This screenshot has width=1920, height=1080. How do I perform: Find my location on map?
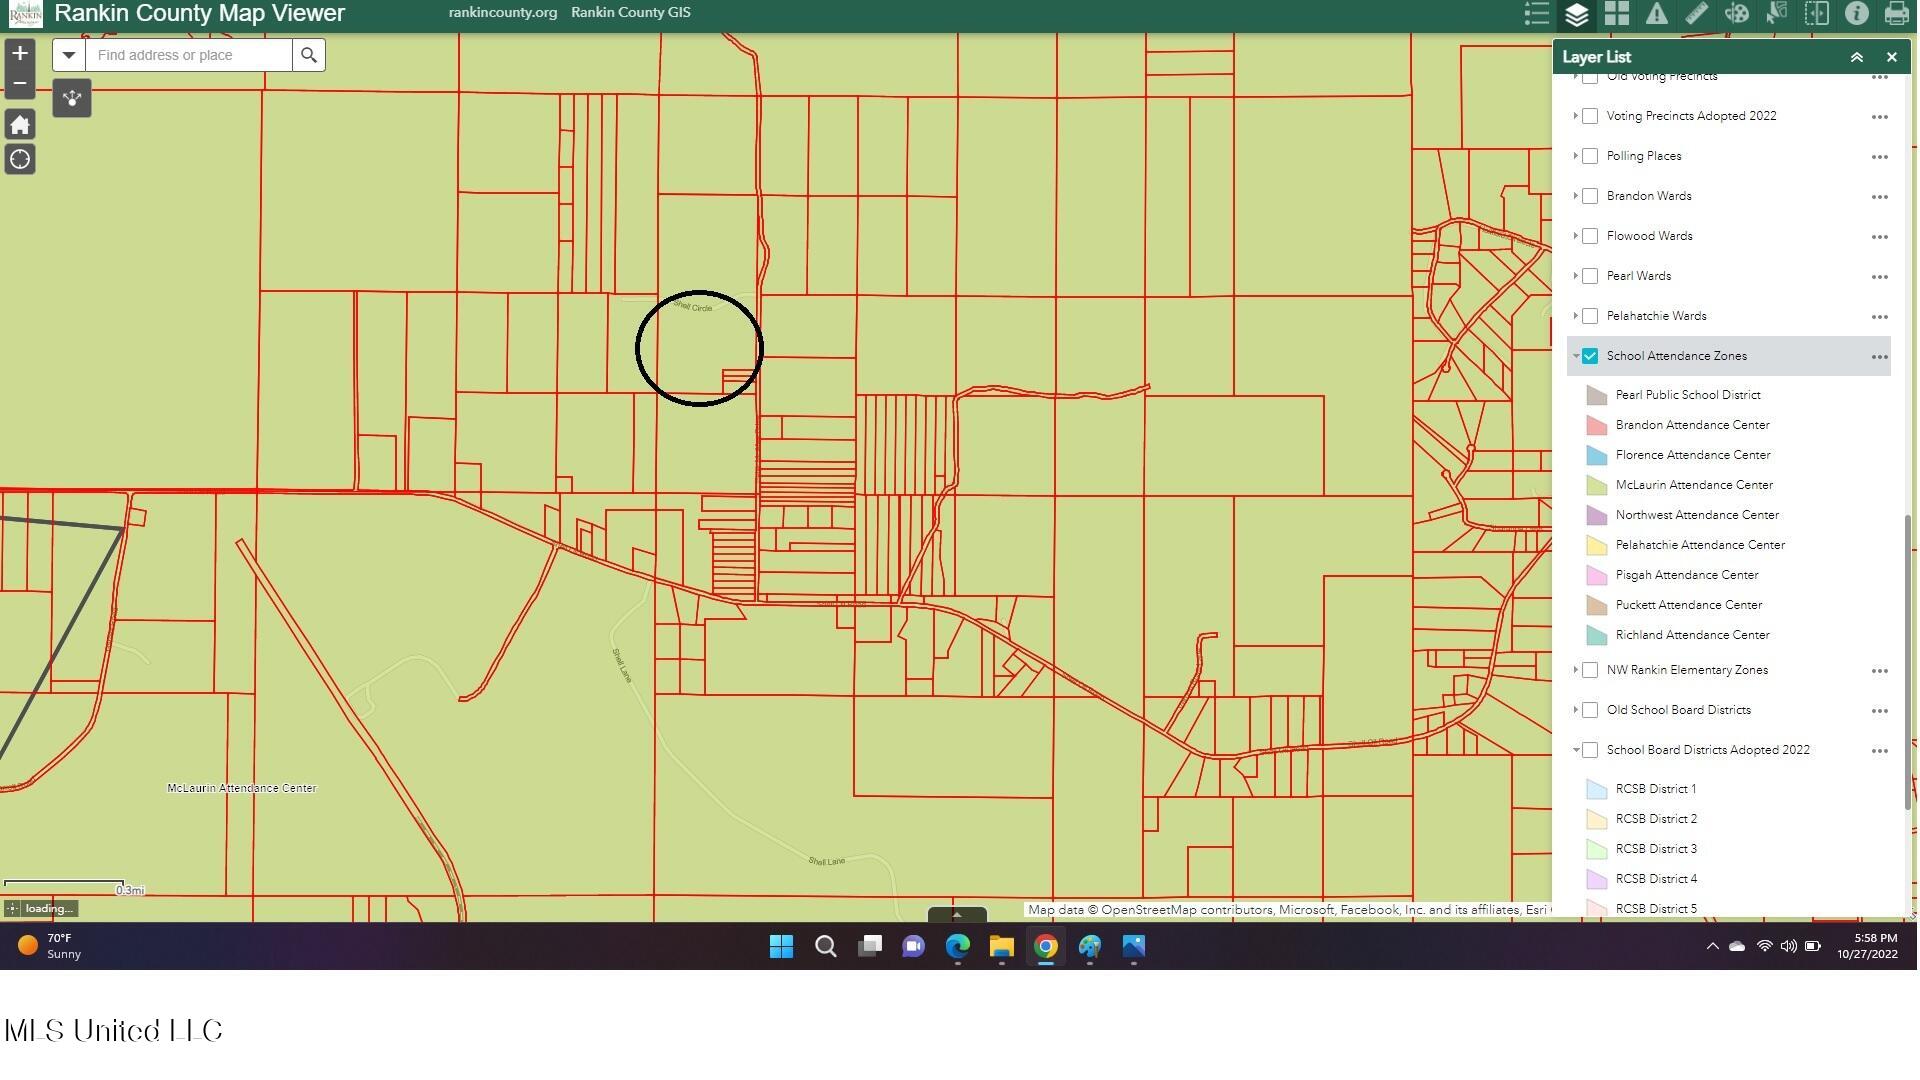(20, 160)
